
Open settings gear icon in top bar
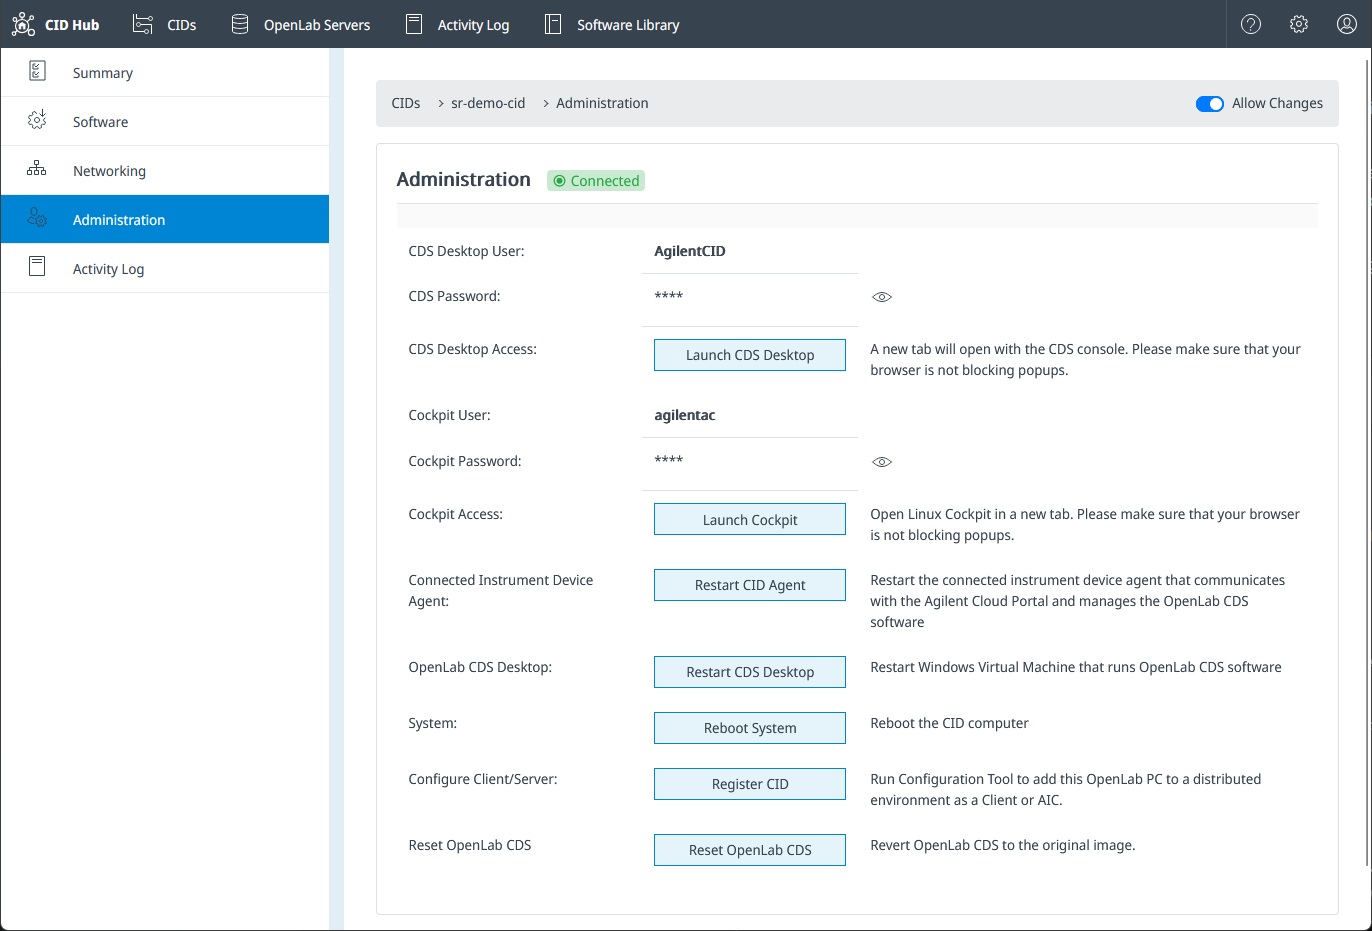(x=1299, y=24)
